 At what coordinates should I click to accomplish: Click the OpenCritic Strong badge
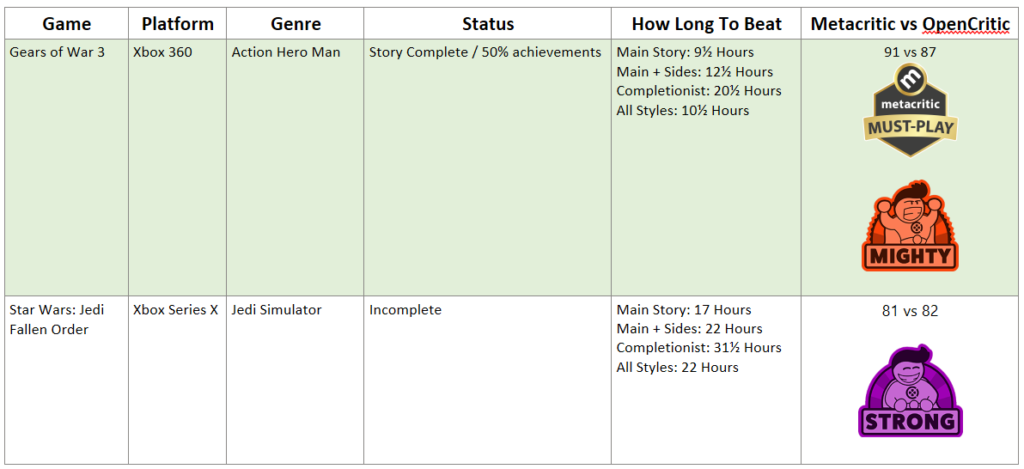(910, 391)
